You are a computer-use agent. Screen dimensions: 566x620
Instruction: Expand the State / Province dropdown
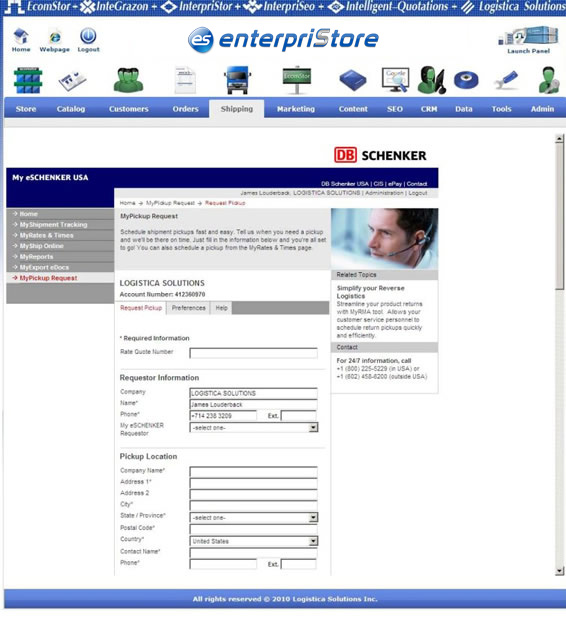(x=254, y=518)
